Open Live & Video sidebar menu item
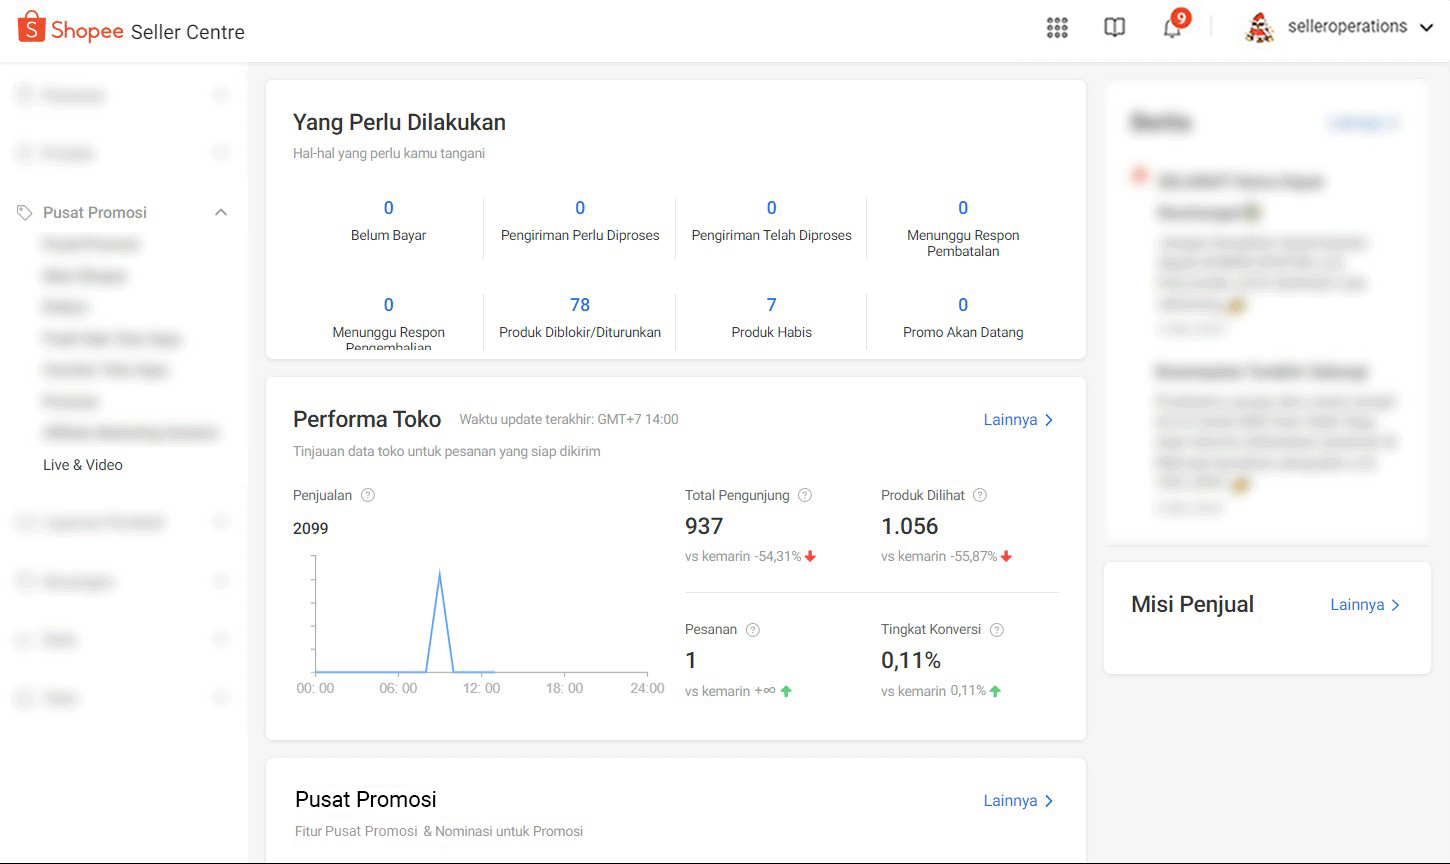The height and width of the screenshot is (864, 1450). pyautogui.click(x=83, y=465)
